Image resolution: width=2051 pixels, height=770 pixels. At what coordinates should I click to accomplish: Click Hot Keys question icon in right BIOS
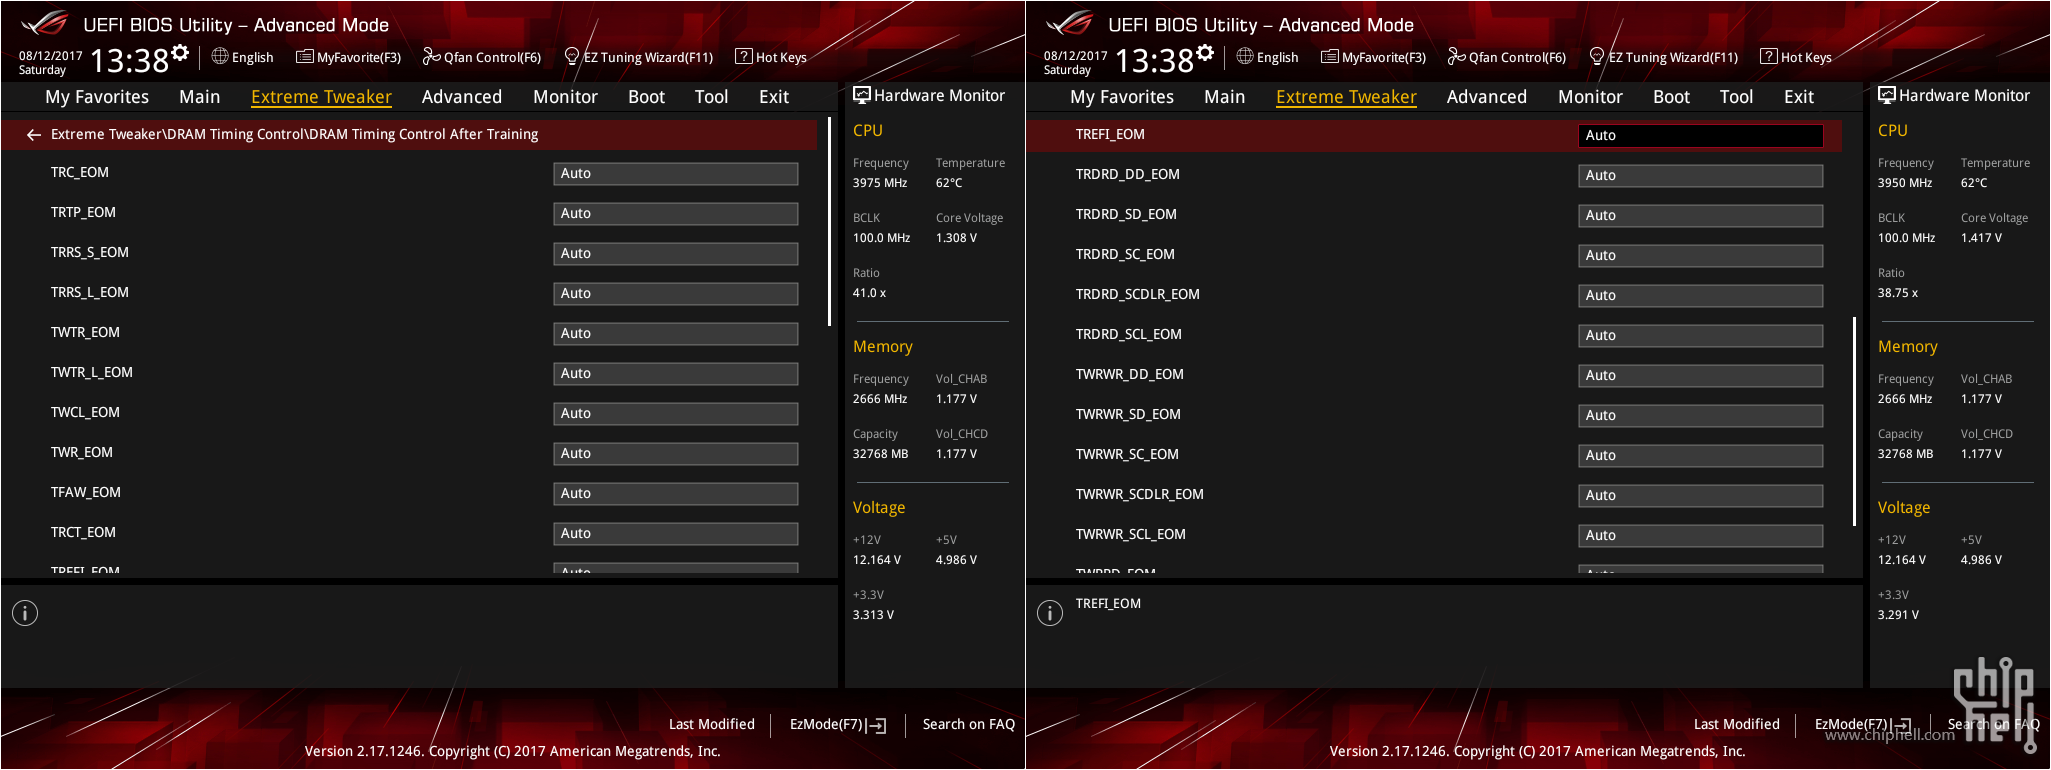[x=1769, y=56]
